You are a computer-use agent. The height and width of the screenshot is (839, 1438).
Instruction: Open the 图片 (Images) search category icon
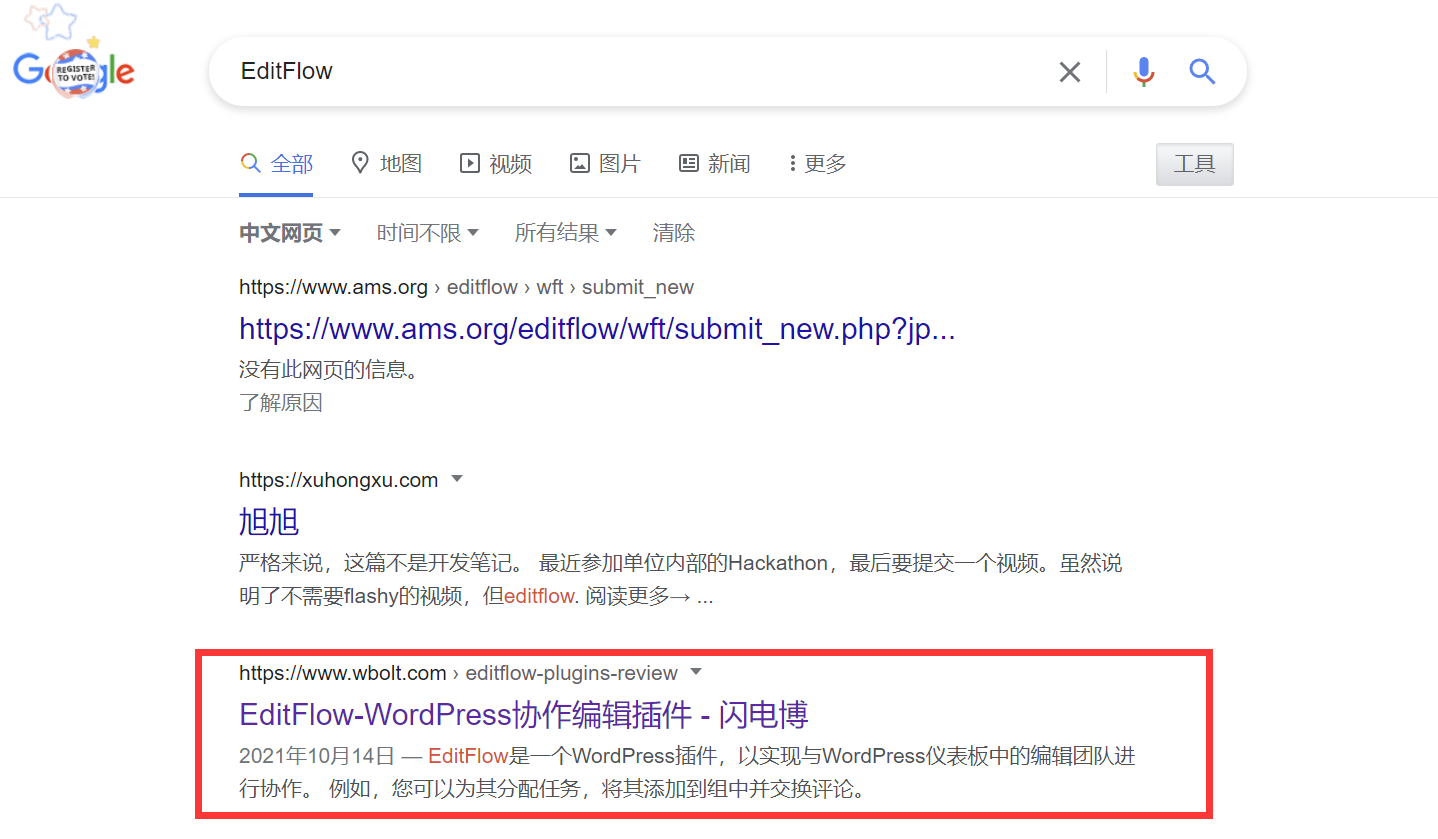click(580, 162)
